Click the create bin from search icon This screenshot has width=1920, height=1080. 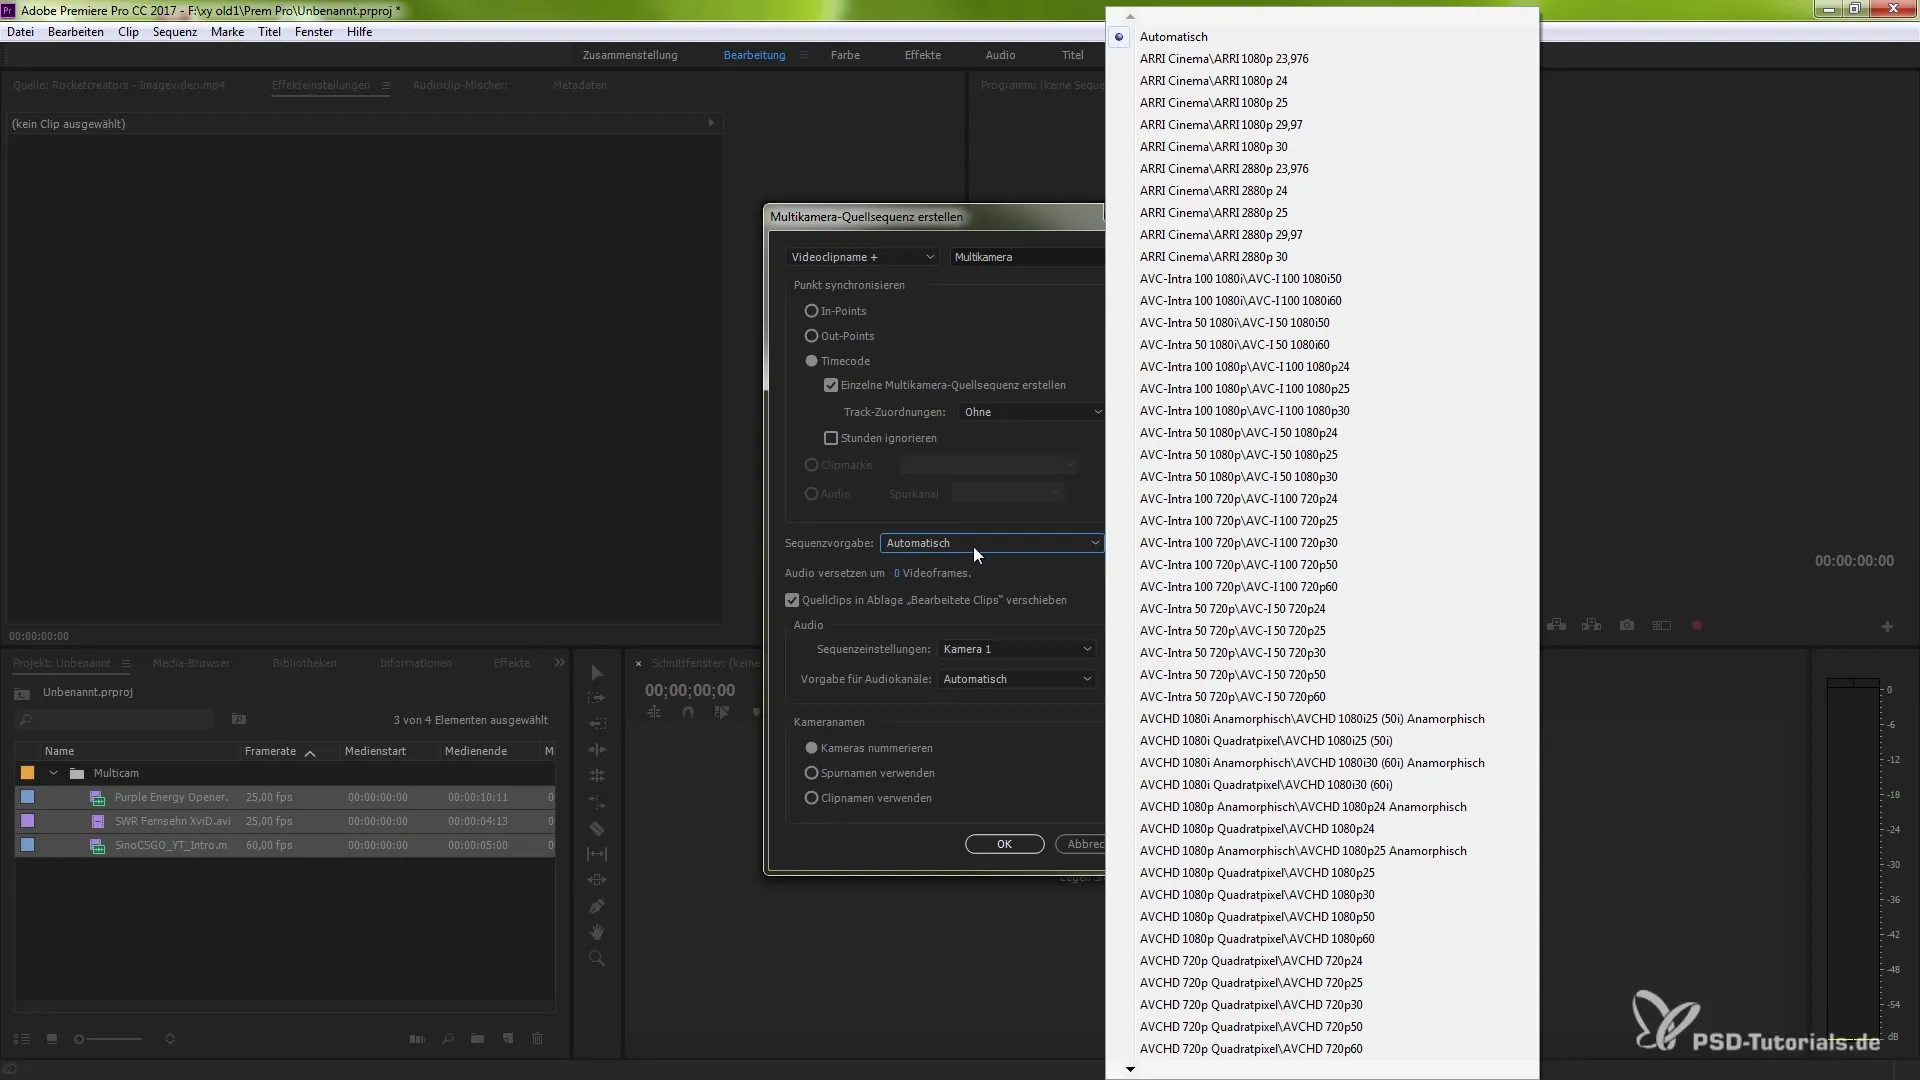point(239,719)
